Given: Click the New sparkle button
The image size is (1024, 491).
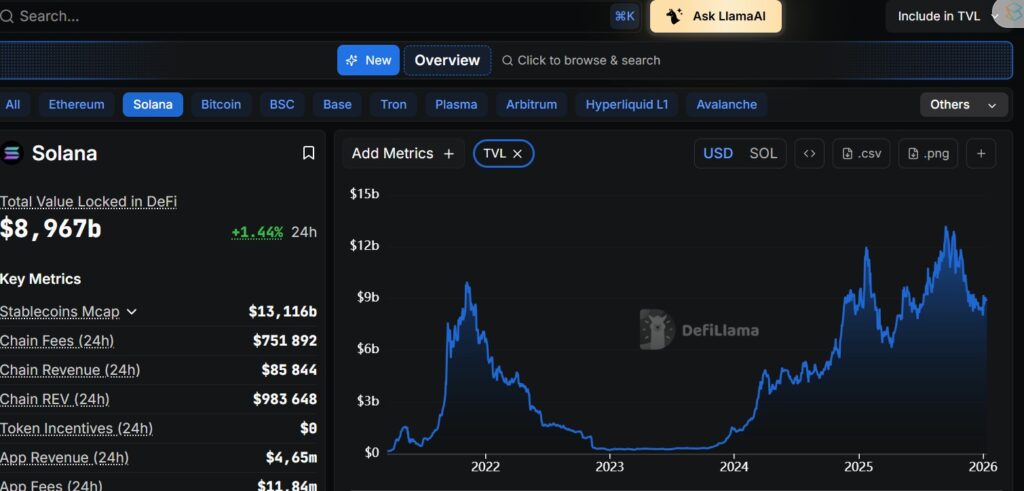Looking at the screenshot, I should click(368, 60).
